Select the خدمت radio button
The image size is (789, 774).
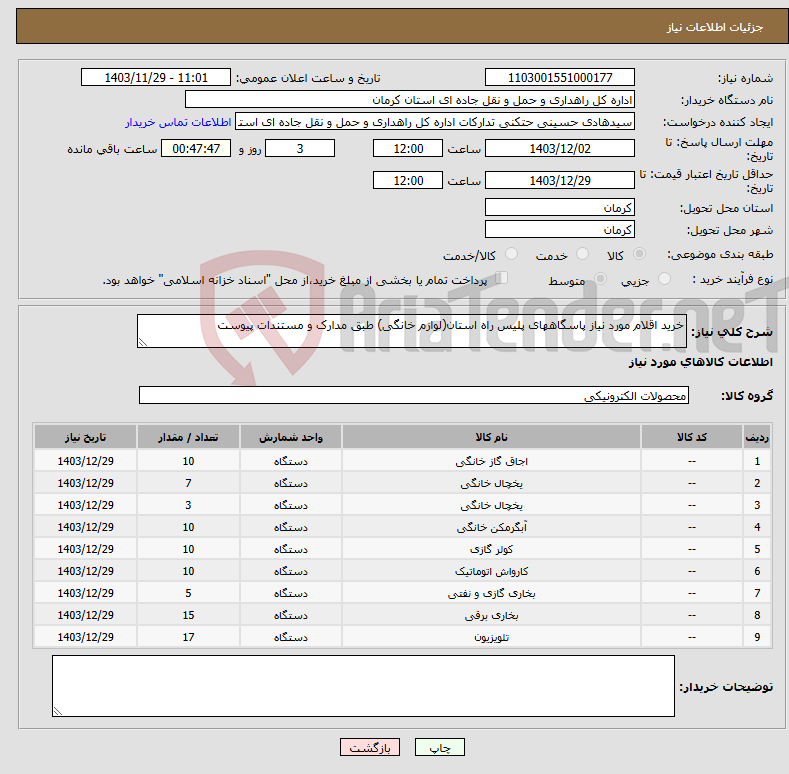582,254
